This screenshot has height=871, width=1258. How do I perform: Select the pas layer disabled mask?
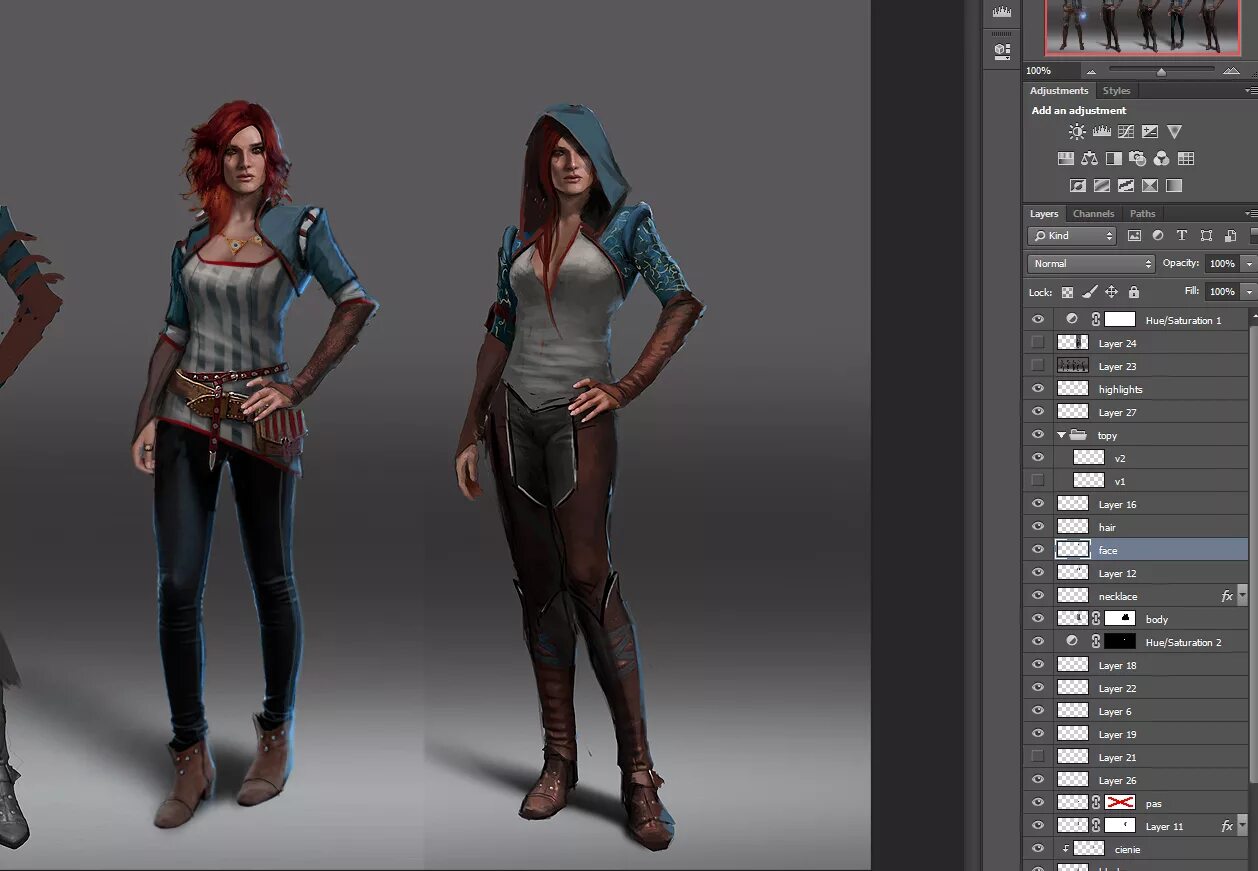[x=1120, y=803]
